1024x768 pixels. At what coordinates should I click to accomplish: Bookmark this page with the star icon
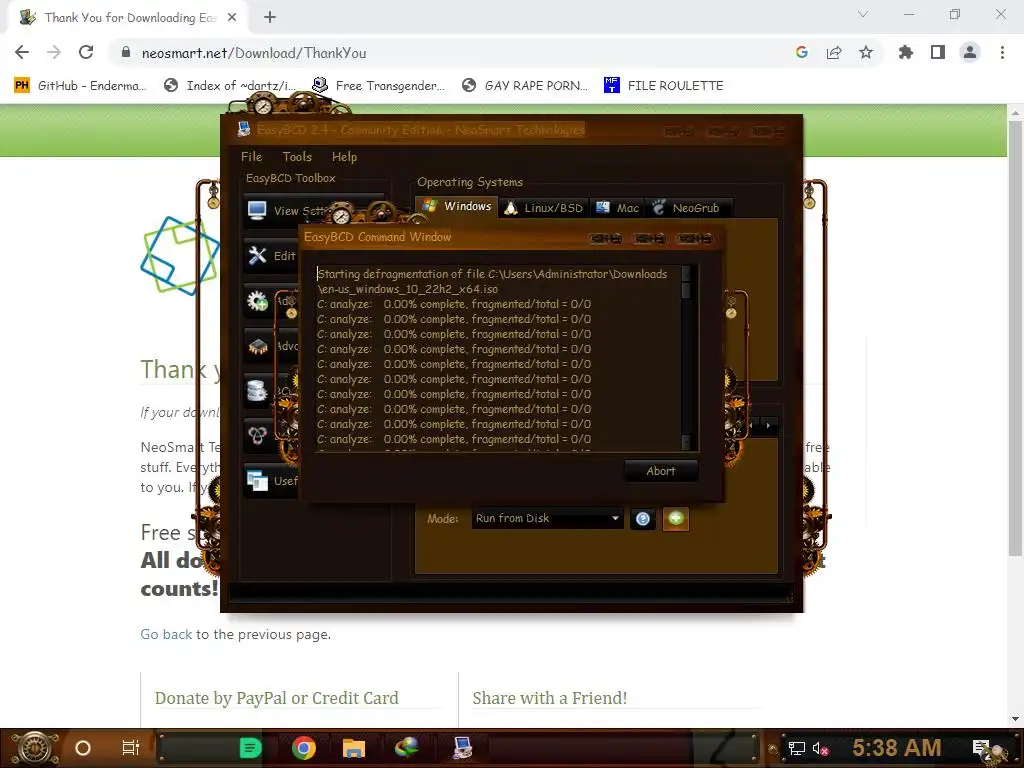[866, 53]
